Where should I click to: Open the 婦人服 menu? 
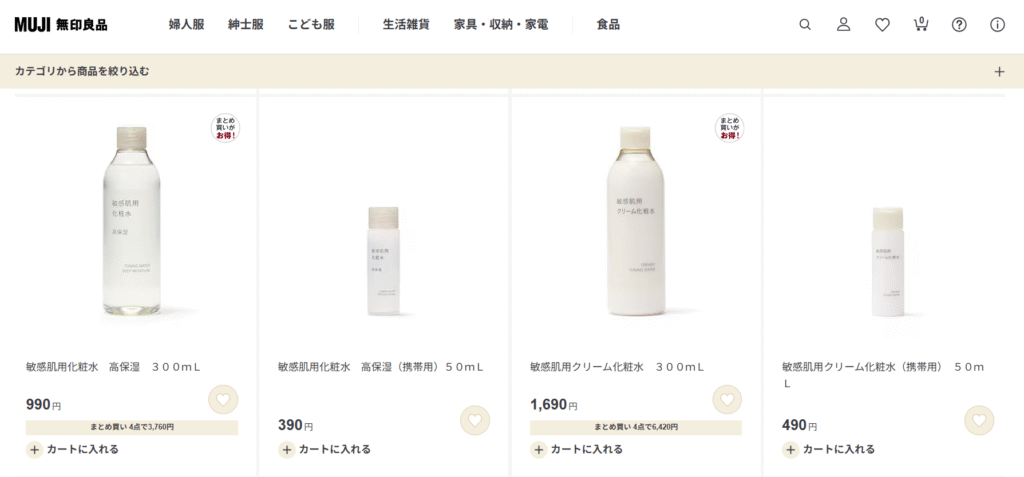[187, 25]
